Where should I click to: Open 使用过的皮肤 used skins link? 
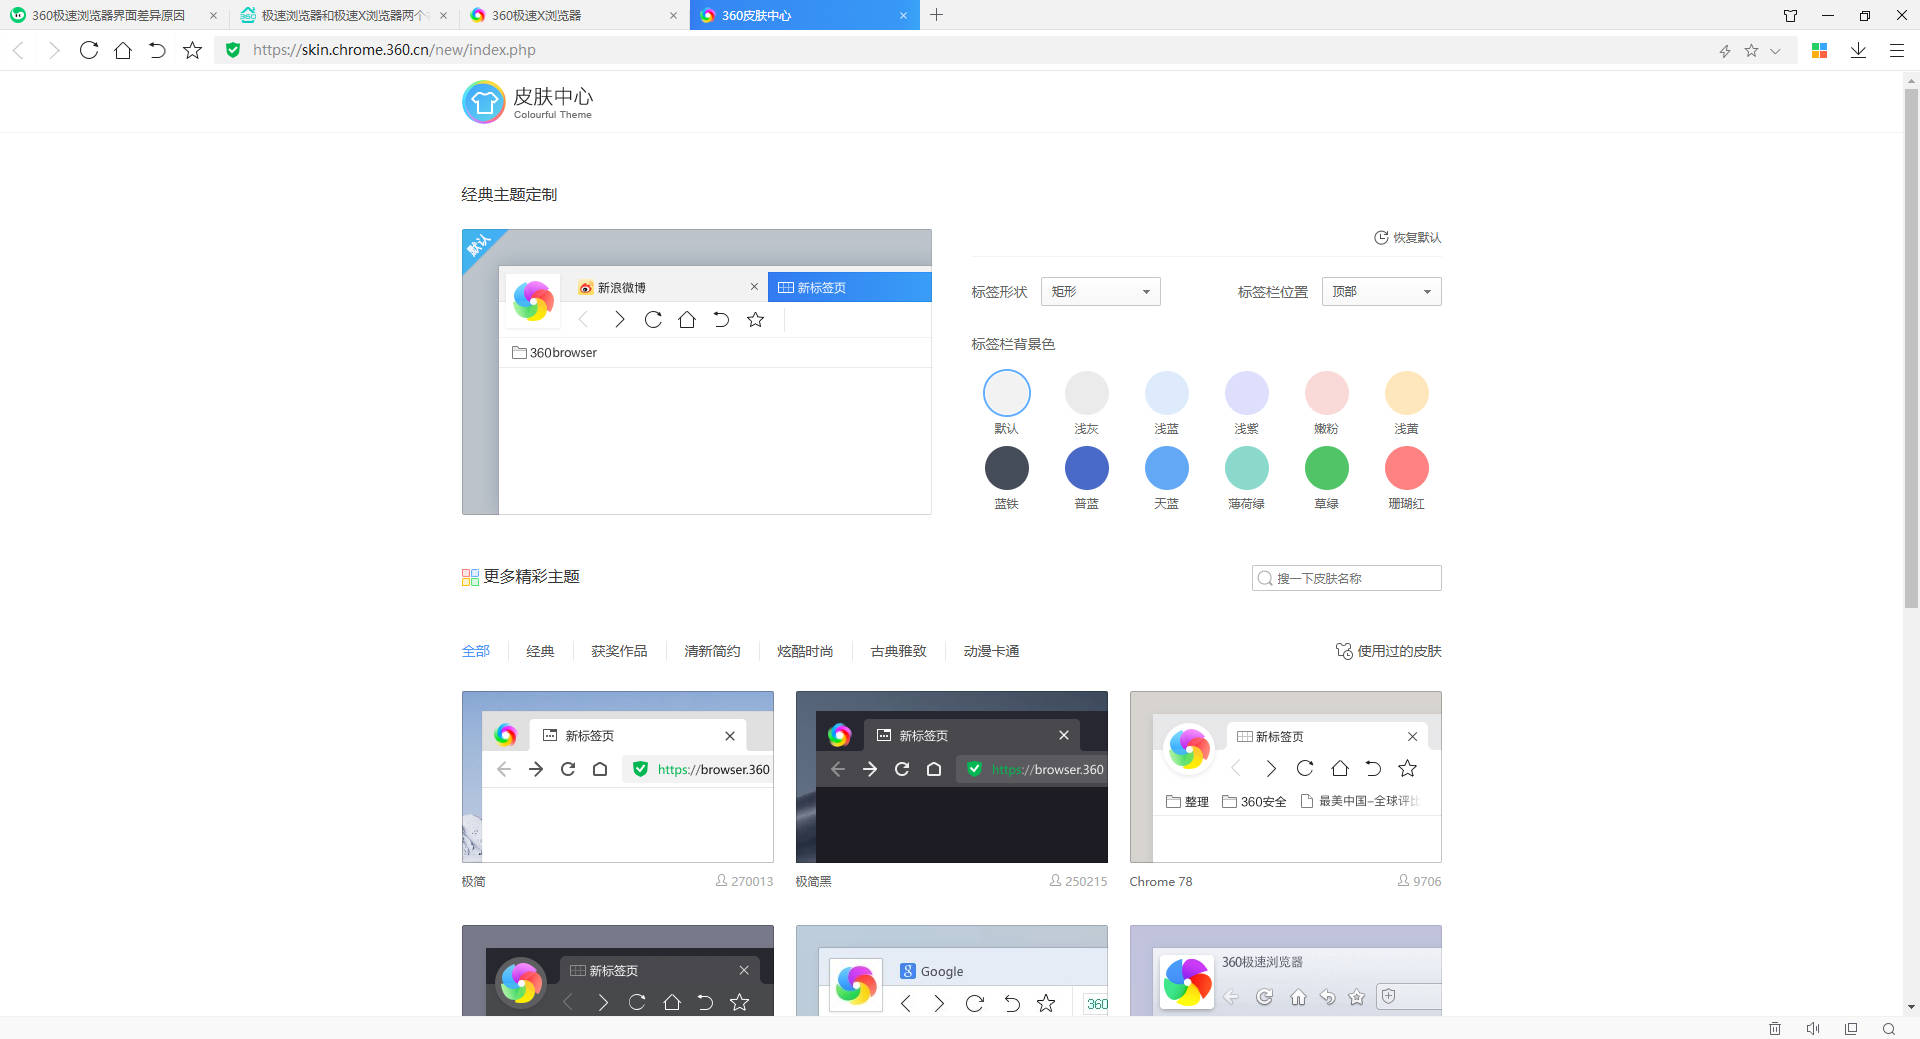coord(1389,651)
